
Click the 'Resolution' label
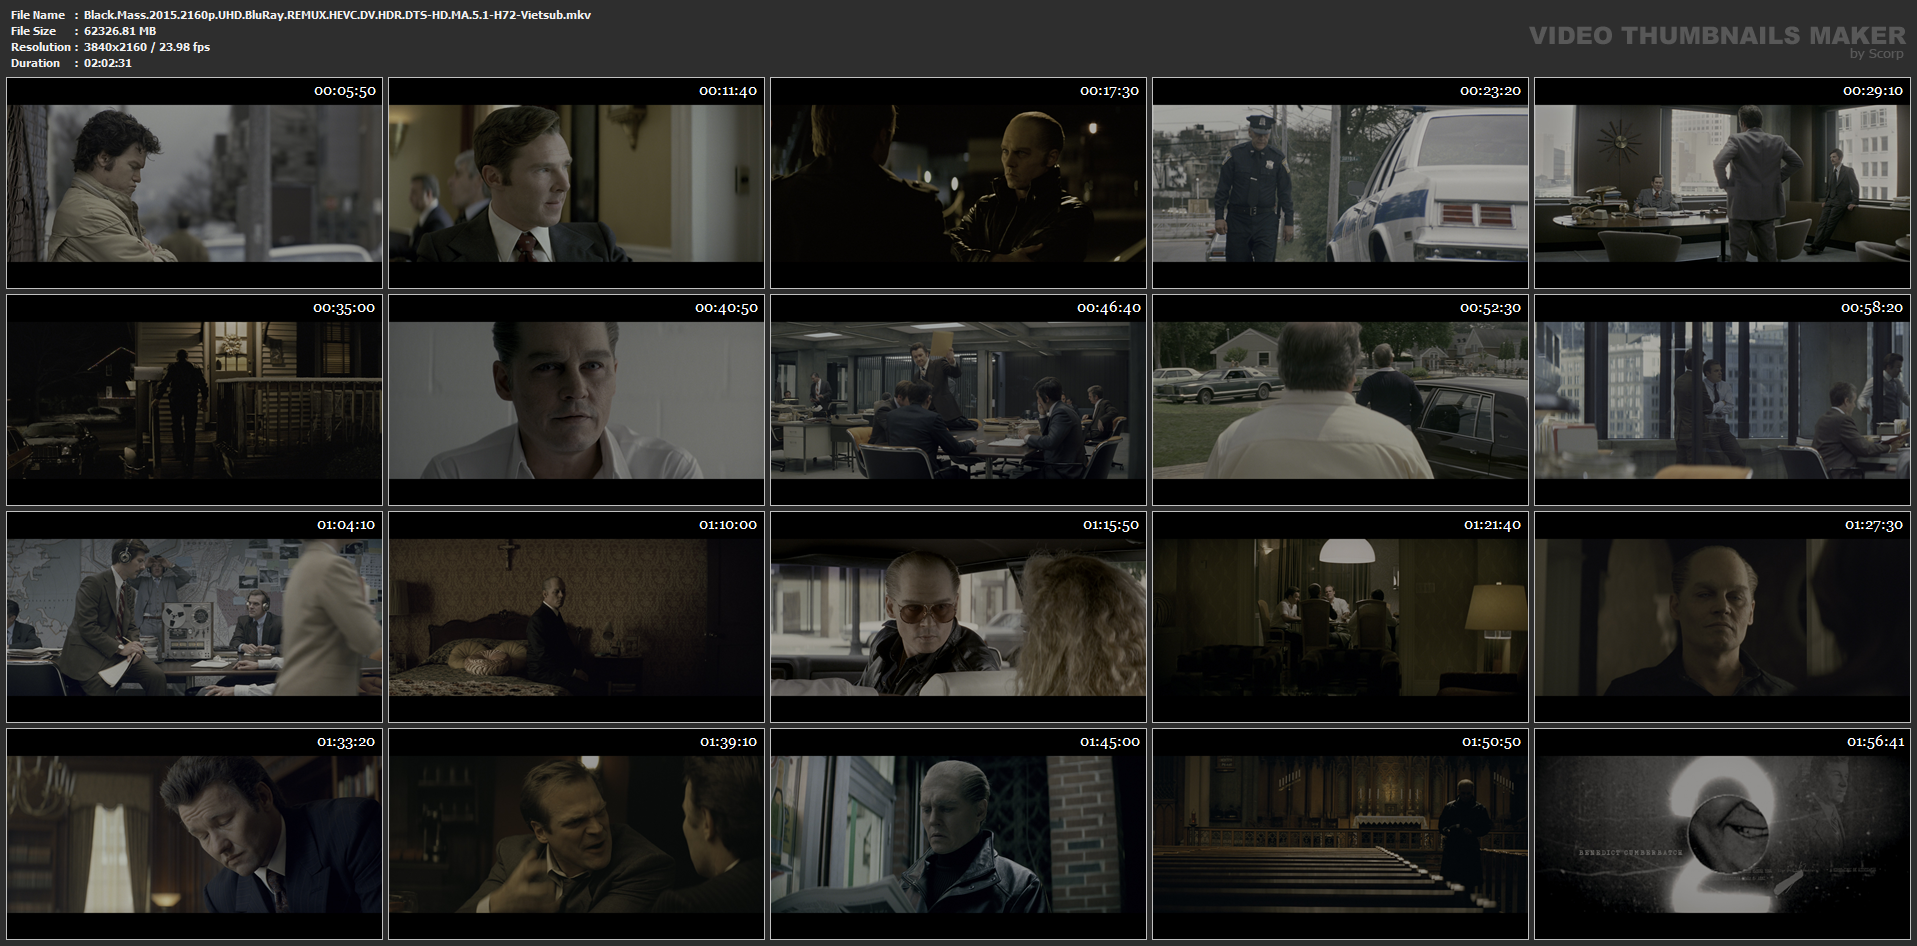coord(40,47)
